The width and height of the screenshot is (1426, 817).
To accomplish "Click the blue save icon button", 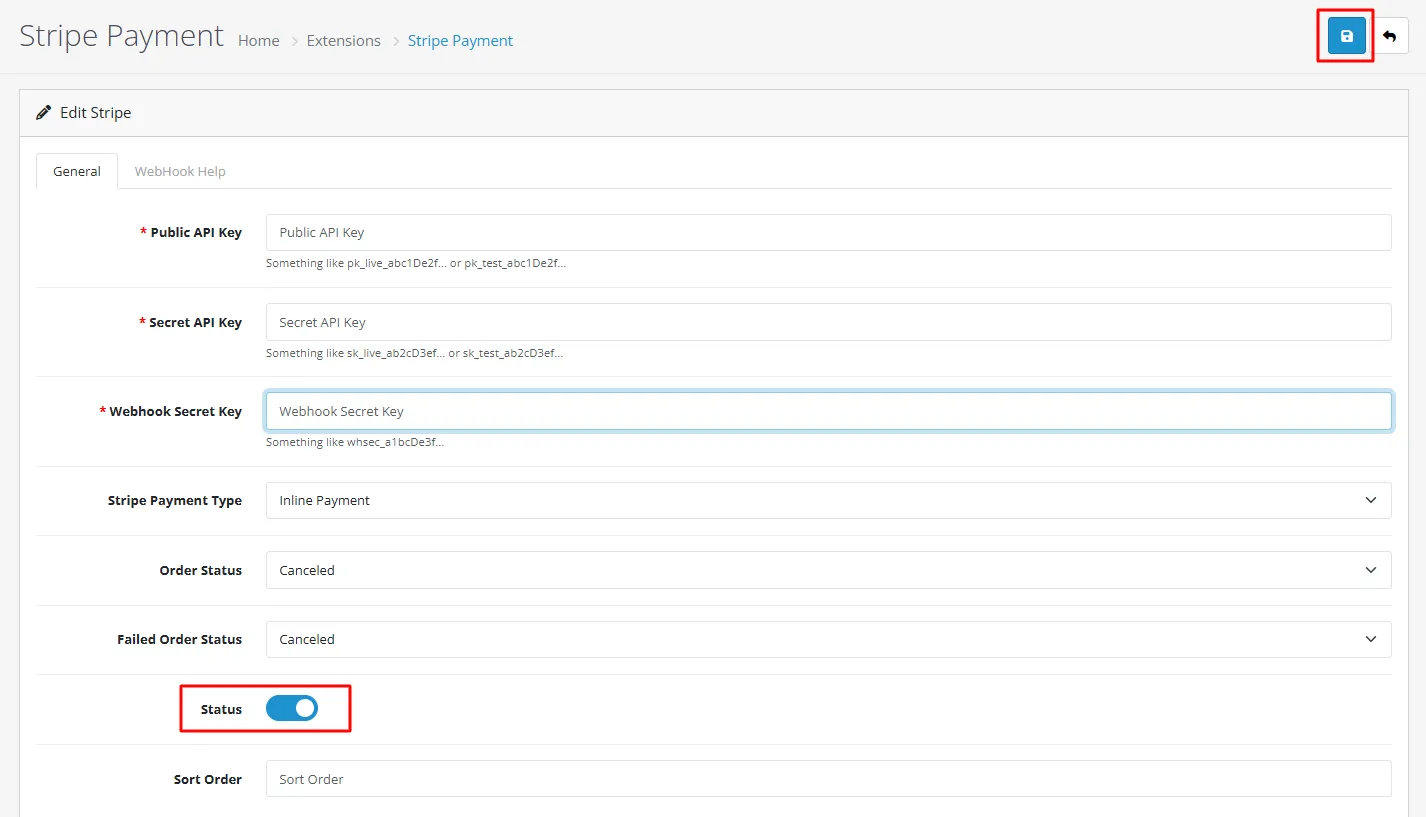I will point(1346,36).
